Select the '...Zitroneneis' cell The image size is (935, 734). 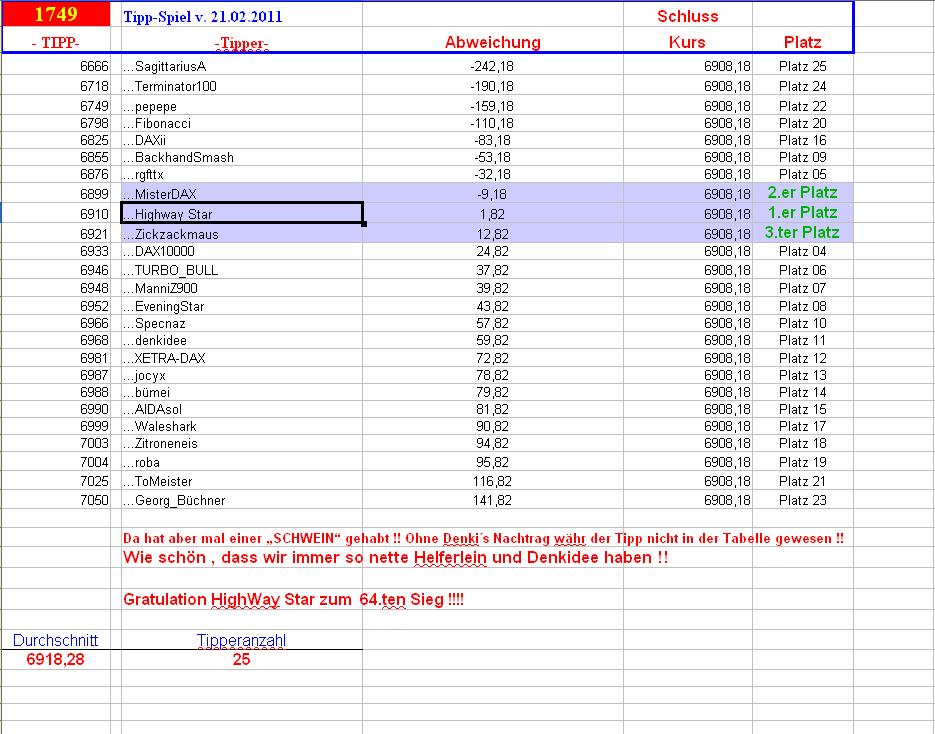coord(242,444)
